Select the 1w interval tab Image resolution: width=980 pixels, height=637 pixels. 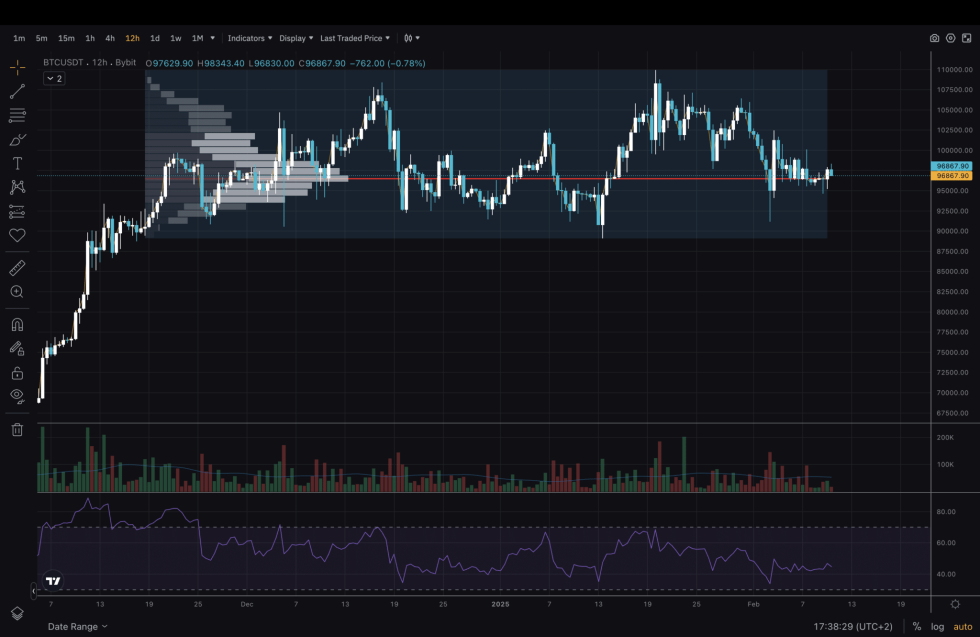click(x=175, y=38)
